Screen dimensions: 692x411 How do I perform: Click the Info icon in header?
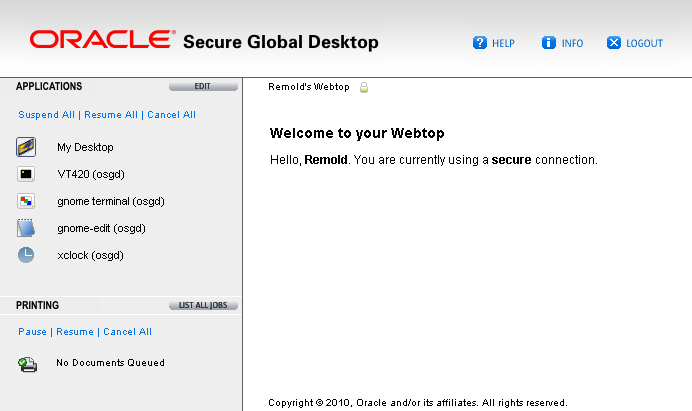click(549, 43)
